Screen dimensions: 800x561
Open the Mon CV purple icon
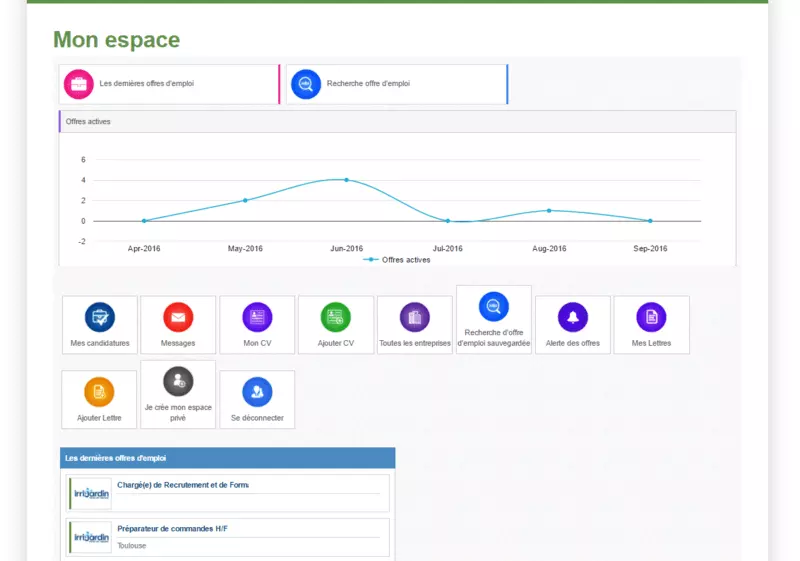click(x=257, y=317)
